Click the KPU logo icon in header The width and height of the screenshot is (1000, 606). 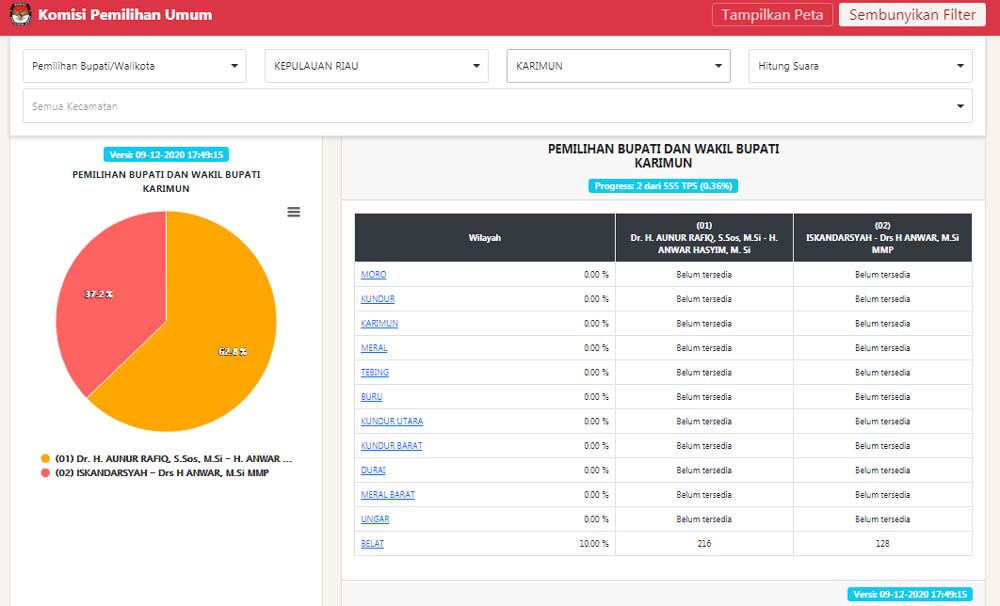coord(19,15)
